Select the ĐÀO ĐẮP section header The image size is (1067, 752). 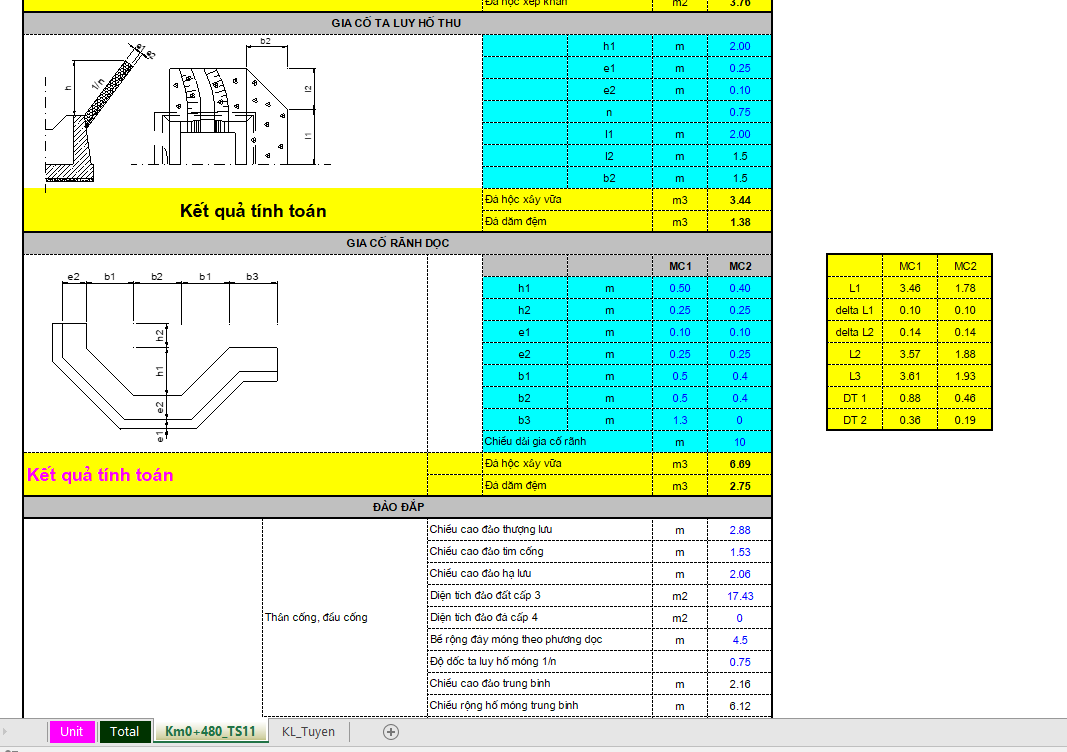pos(397,508)
